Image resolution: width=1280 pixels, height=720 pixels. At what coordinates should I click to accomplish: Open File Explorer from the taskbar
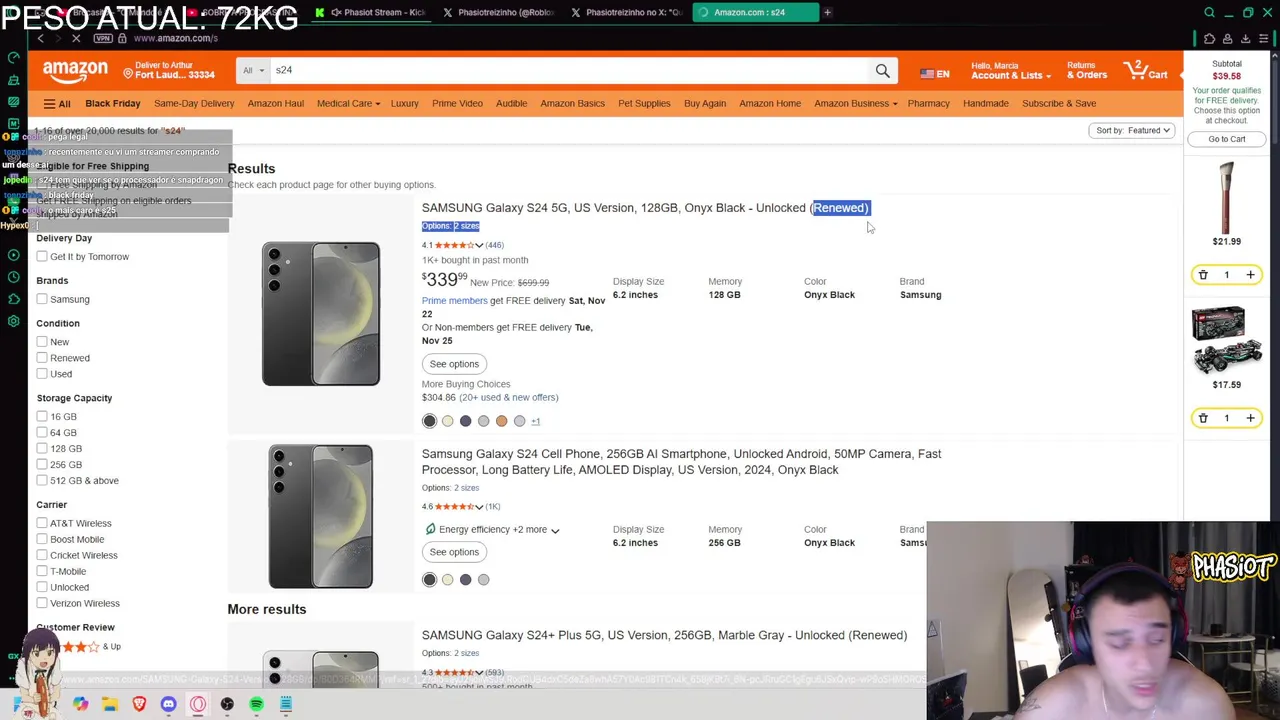coord(110,705)
